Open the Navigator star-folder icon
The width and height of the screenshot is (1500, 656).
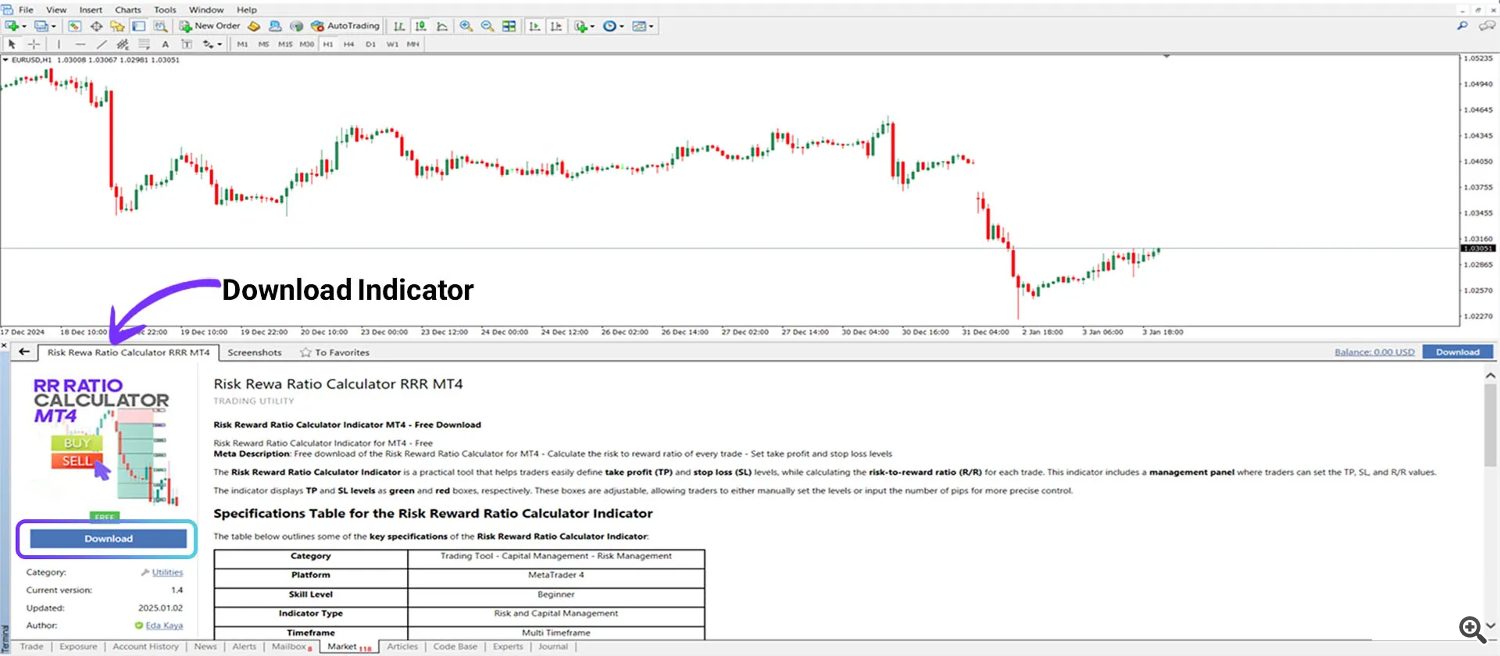[x=117, y=25]
